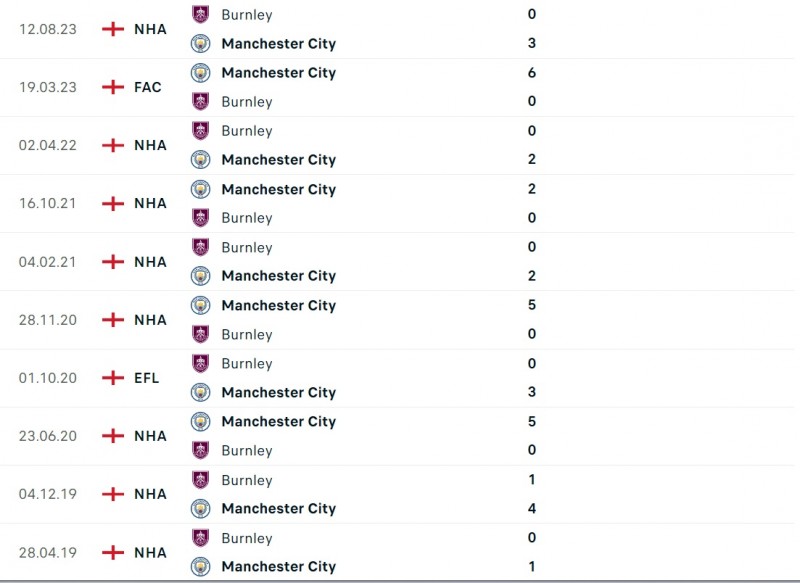800x583 pixels.
Task: Click Burnley crest in the 23.06.20 match
Action: click(201, 450)
